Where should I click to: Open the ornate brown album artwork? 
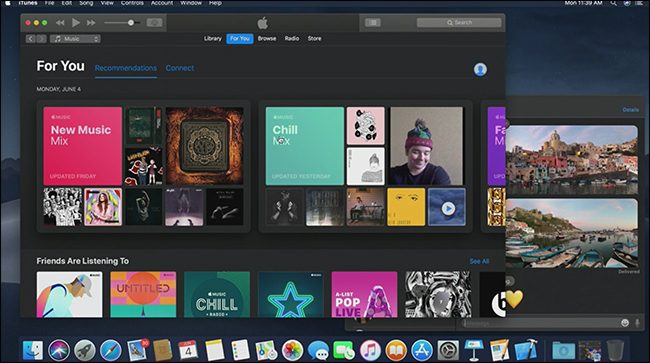[204, 146]
